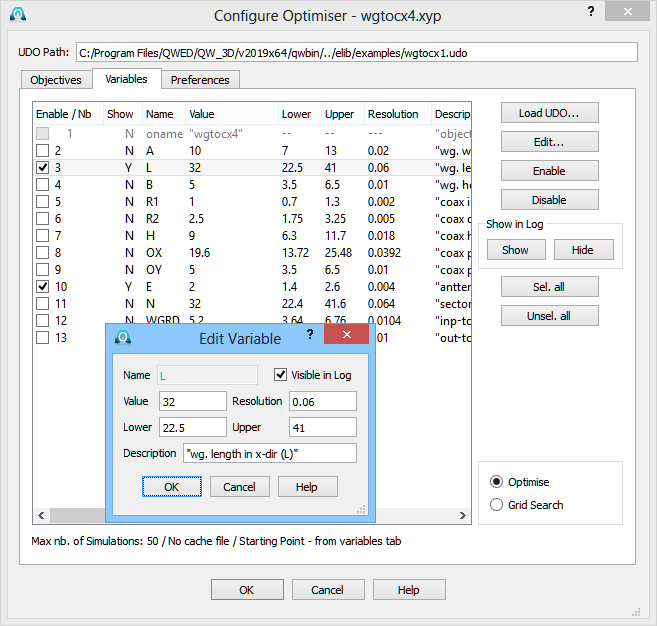Enable the checkbox for variable 5 (R1)
657x626 pixels.
tap(42, 202)
